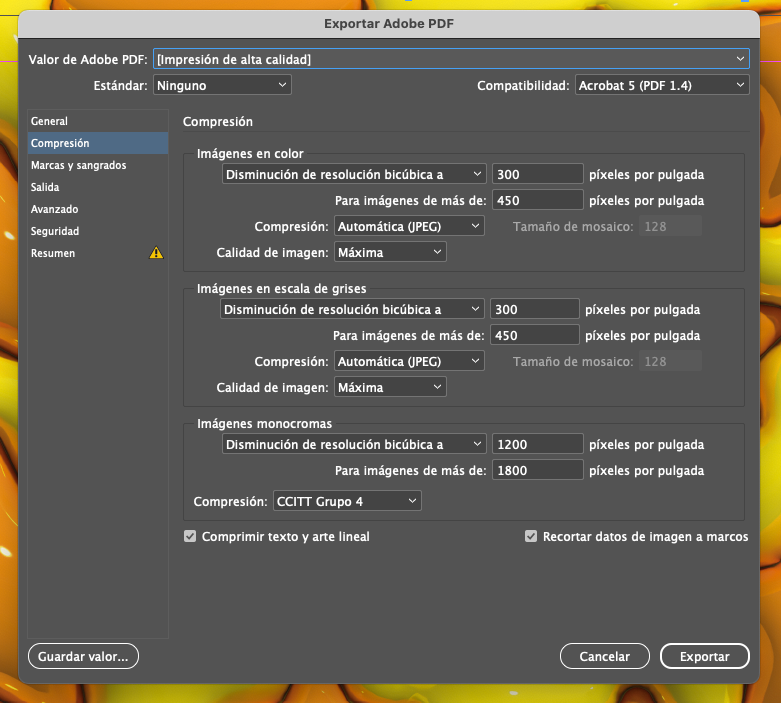Click disabled Tamaño de mosaico field in color section
Viewport: 781px width, 703px height.
(670, 226)
